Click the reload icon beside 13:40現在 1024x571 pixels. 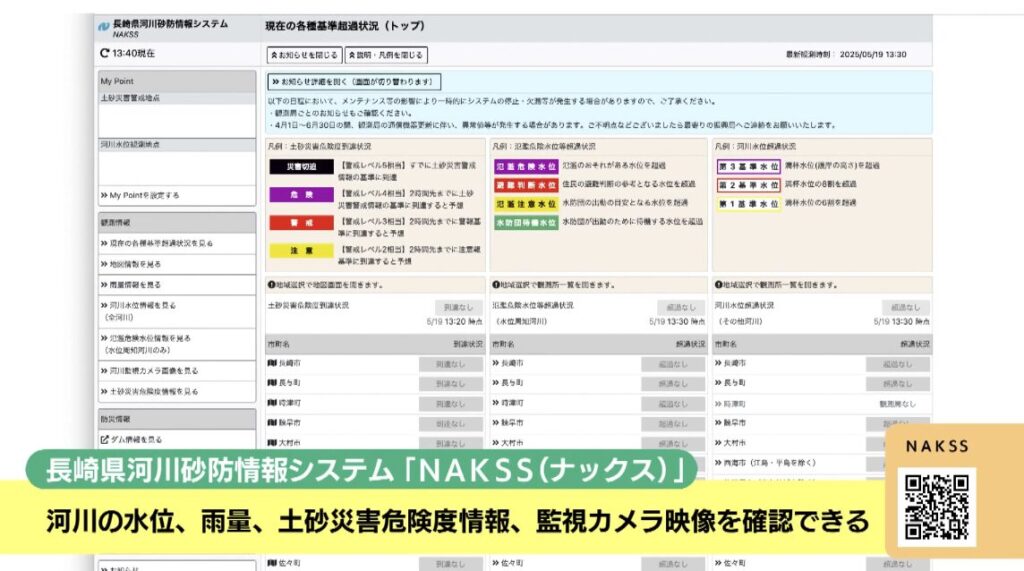pos(104,53)
